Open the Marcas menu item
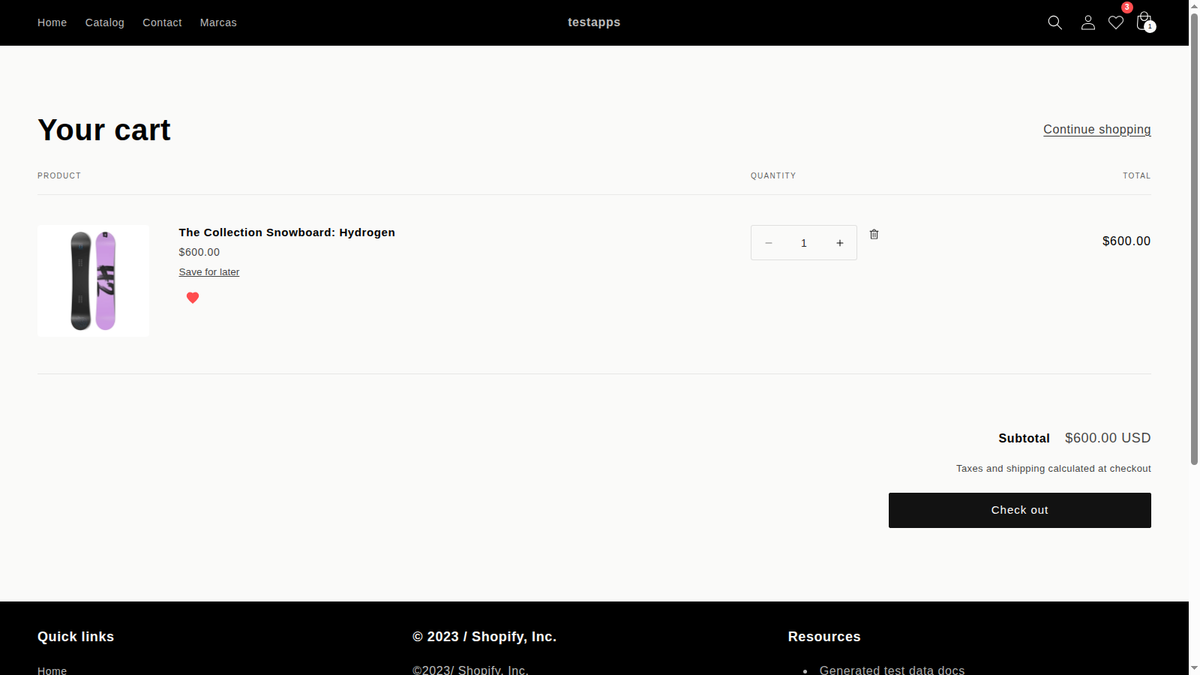The width and height of the screenshot is (1200, 675). click(x=218, y=22)
